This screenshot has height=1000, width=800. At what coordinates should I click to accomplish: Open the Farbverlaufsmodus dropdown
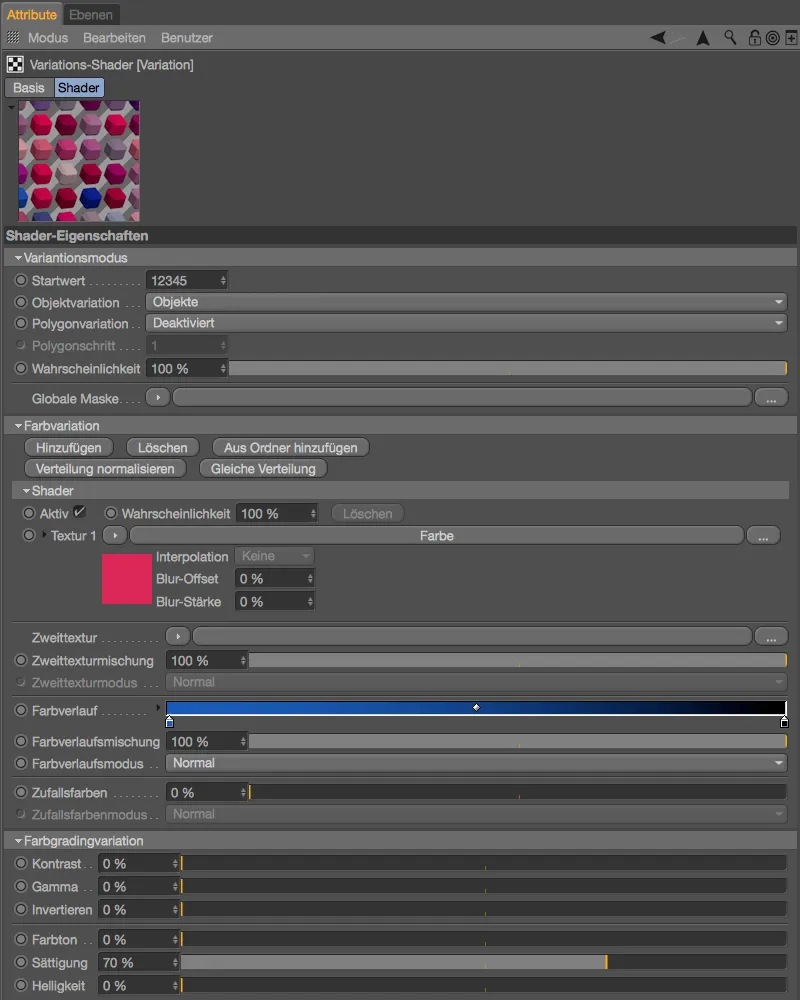[470, 762]
